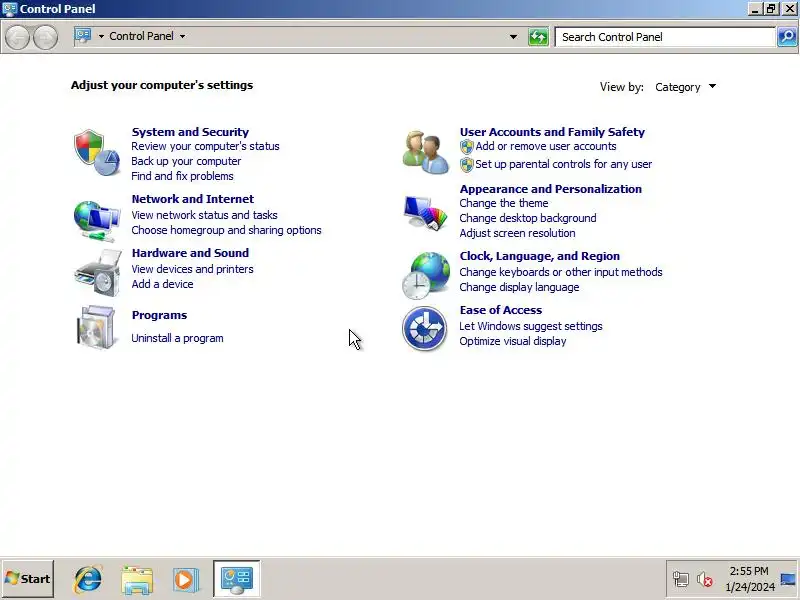The width and height of the screenshot is (800, 600).
Task: Click the Control Panel breadcrumb text
Action: pos(141,36)
